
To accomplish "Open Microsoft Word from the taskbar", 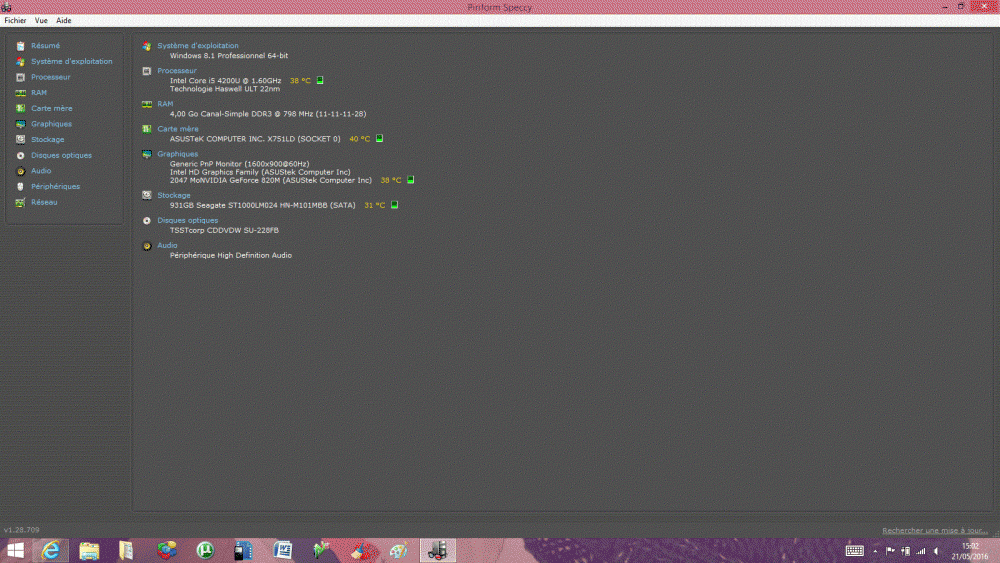I will tap(283, 550).
